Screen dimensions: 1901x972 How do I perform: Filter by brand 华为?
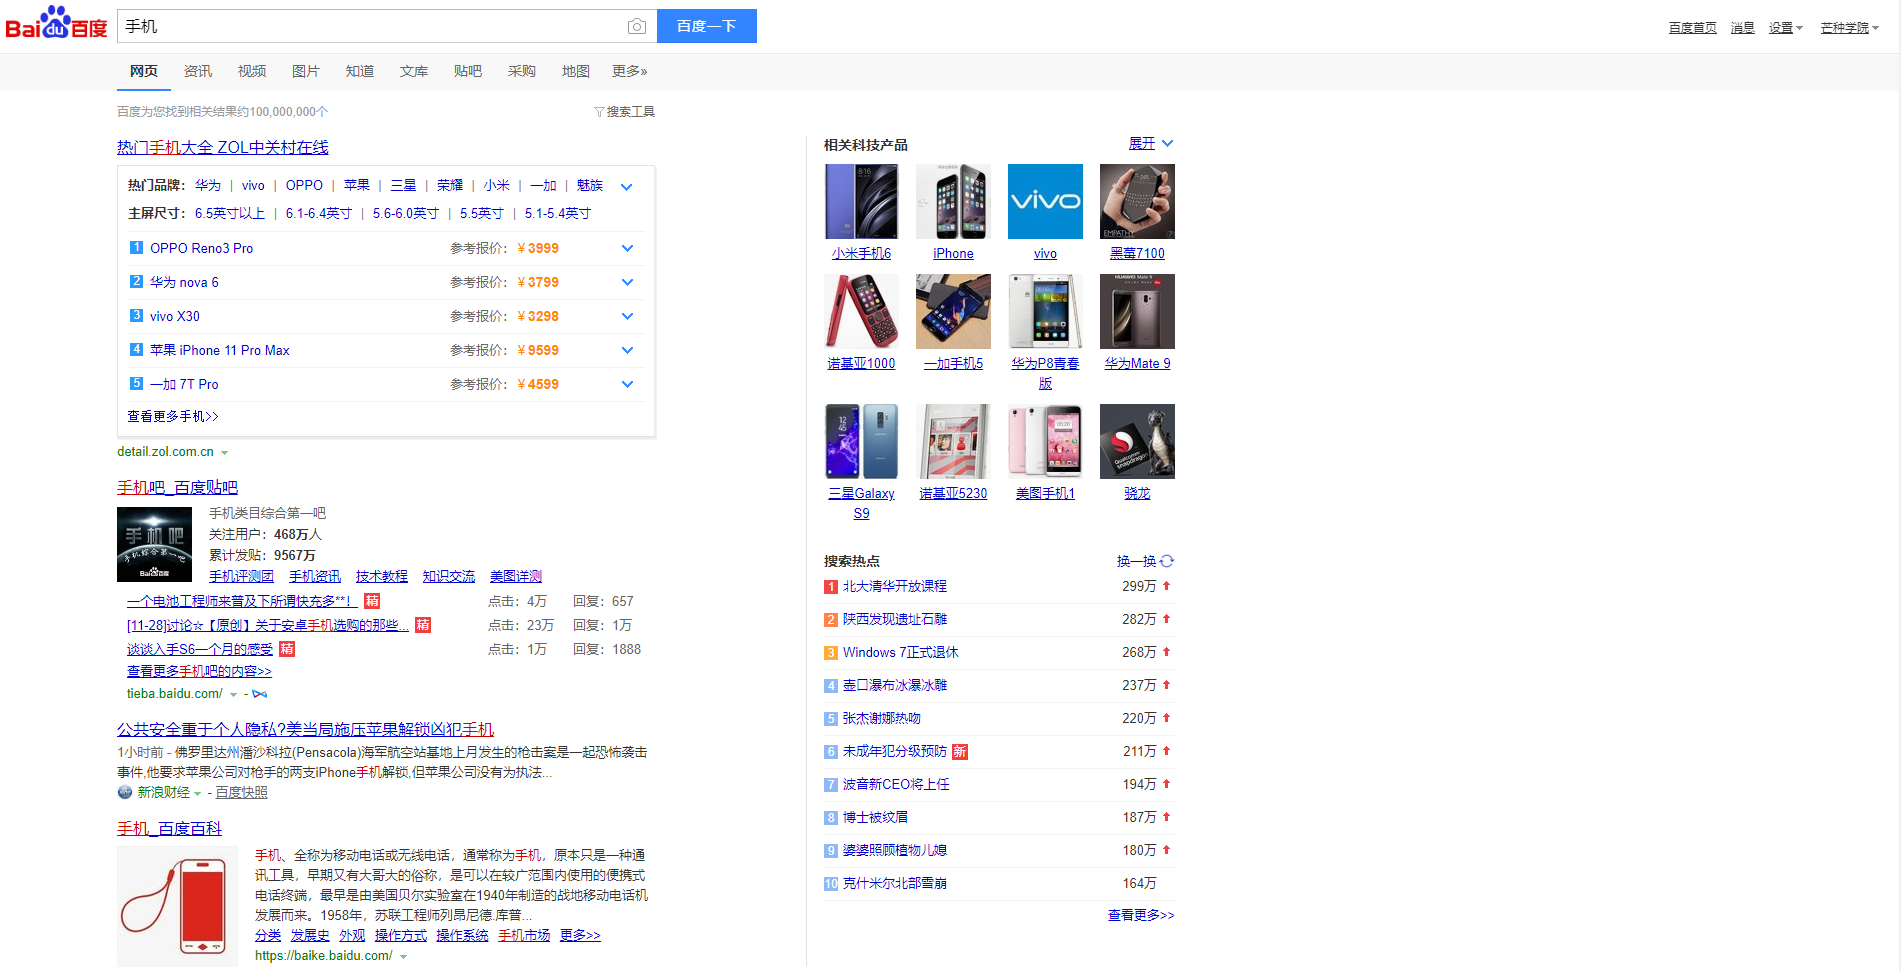208,185
